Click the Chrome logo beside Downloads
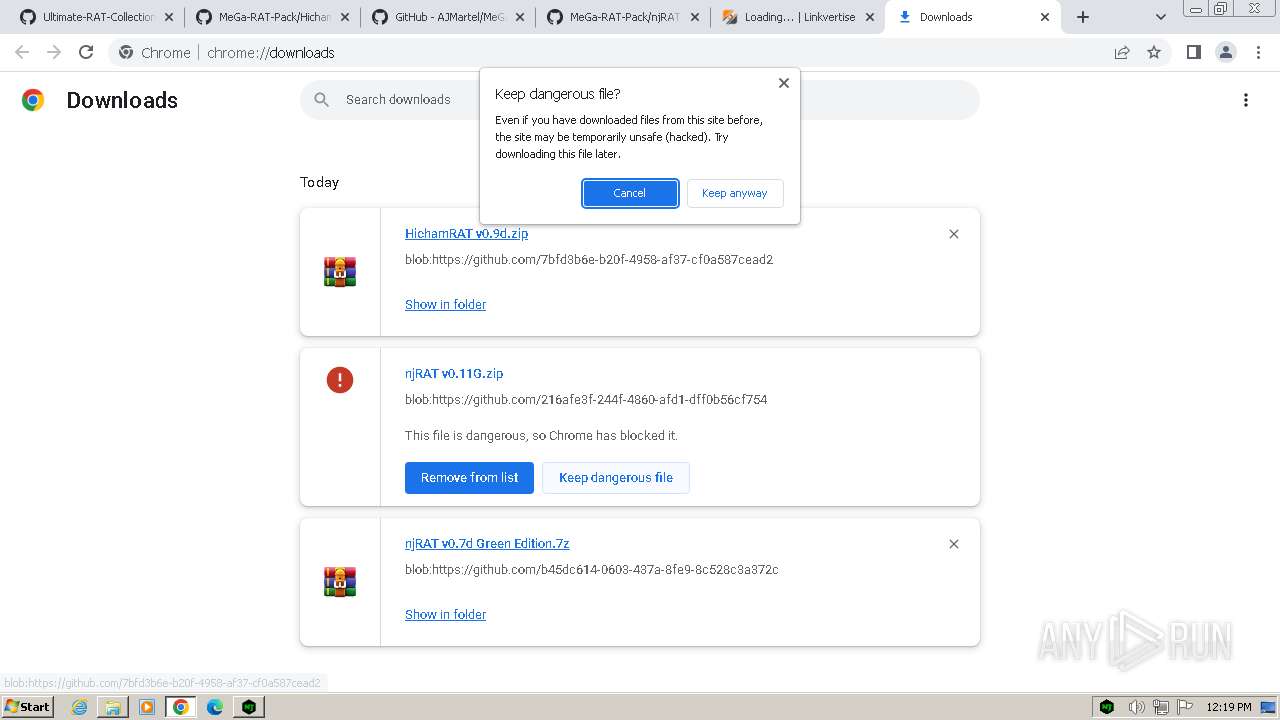The image size is (1280, 720). [x=33, y=100]
